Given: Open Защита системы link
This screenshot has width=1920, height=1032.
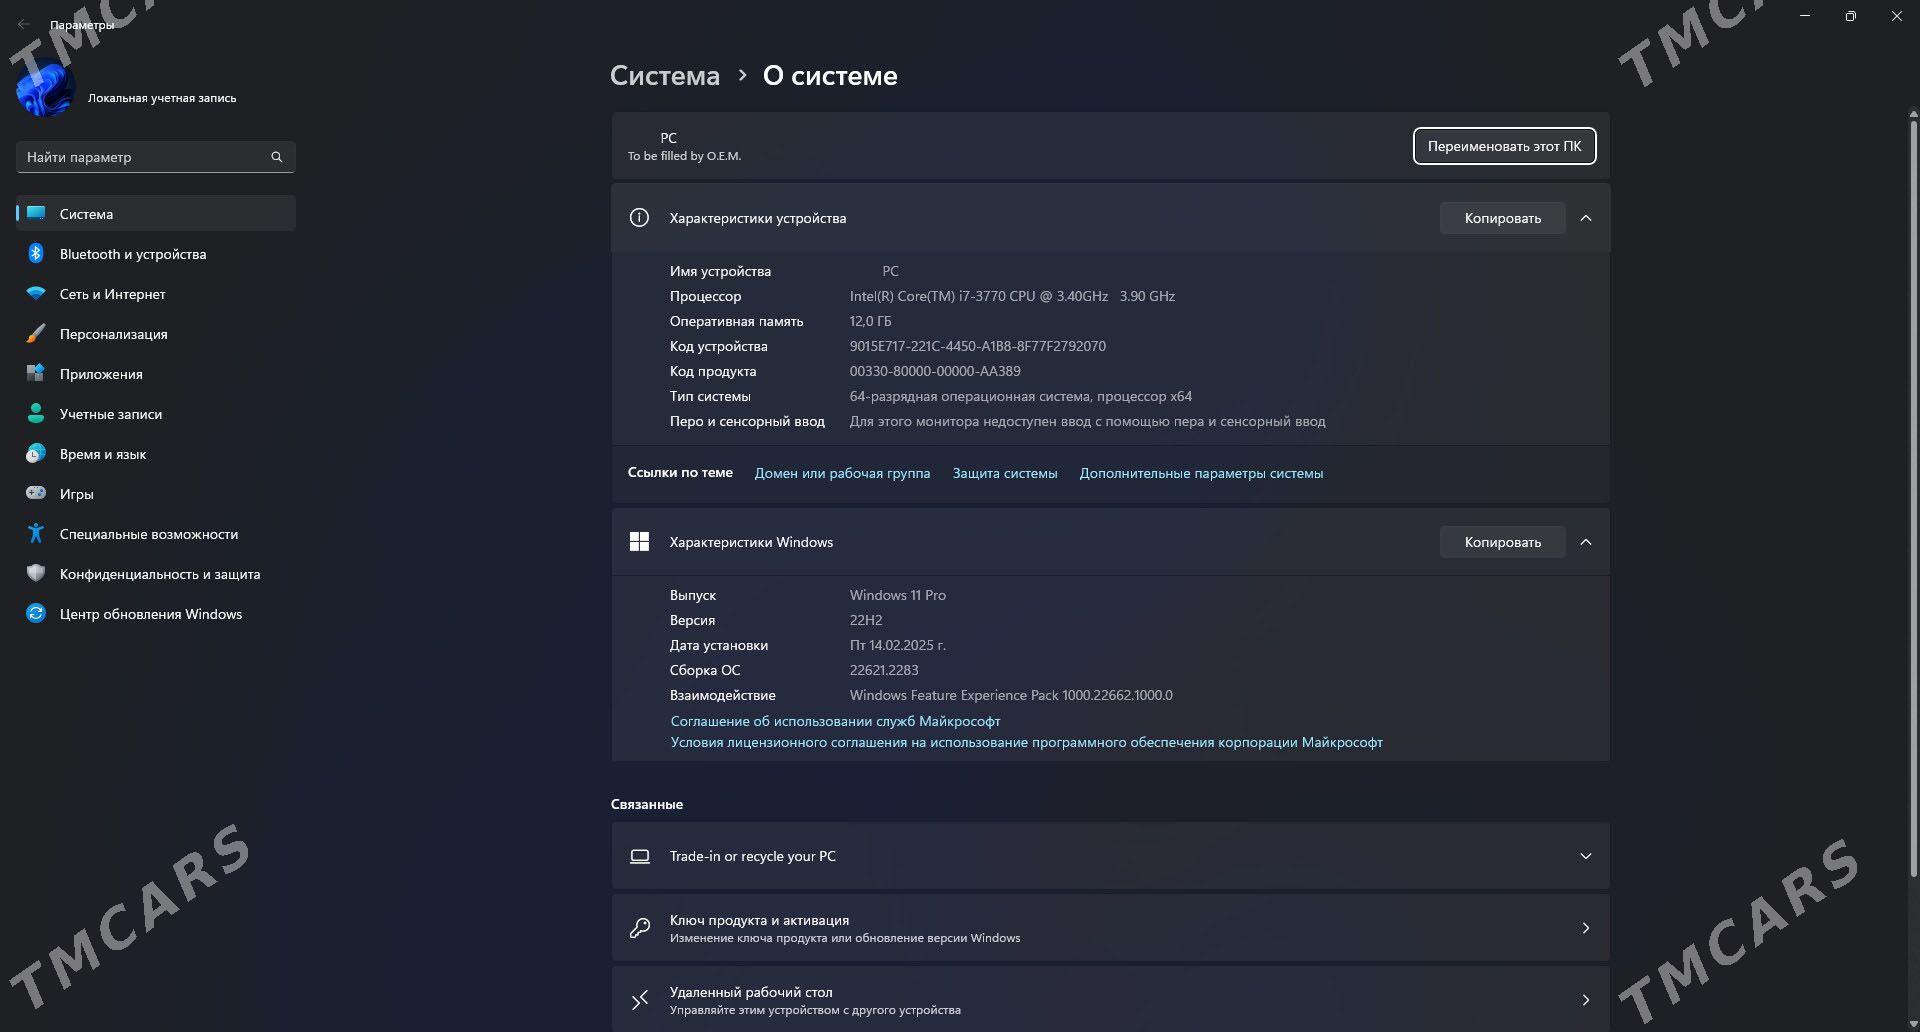Looking at the screenshot, I should click(1005, 473).
